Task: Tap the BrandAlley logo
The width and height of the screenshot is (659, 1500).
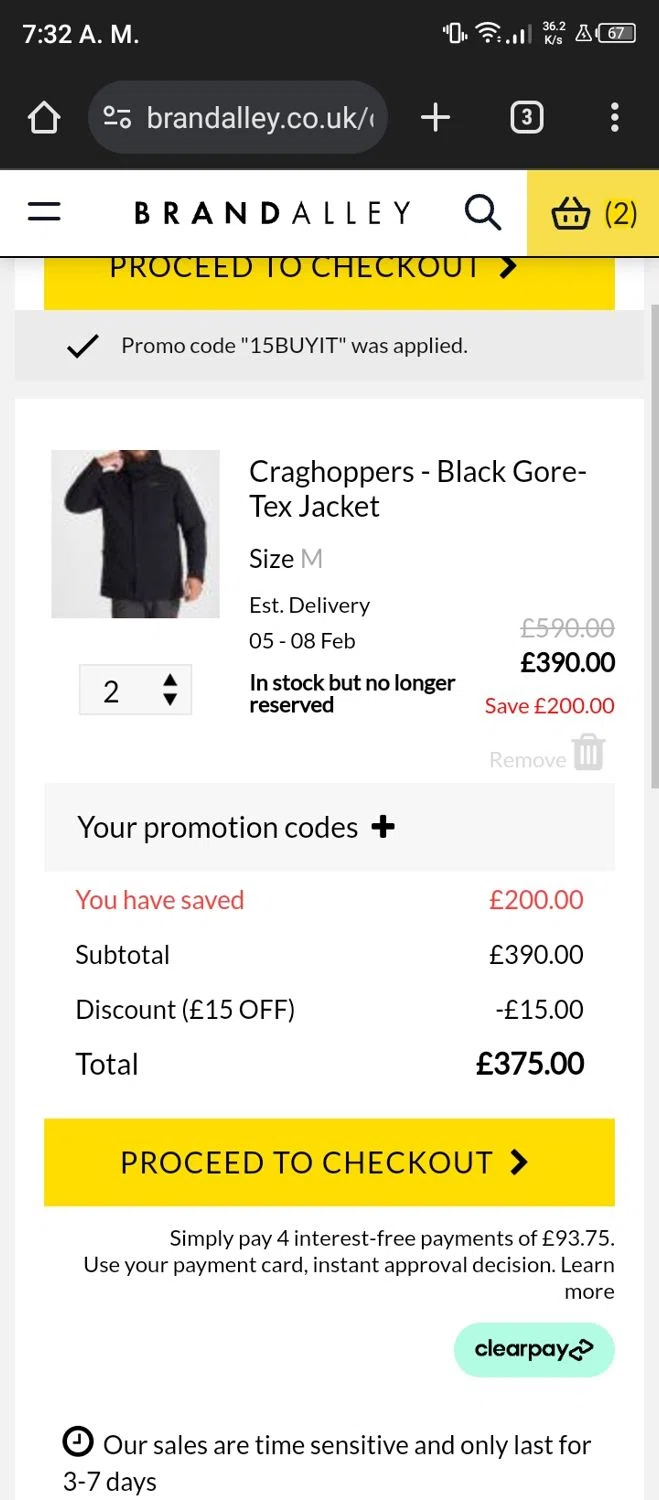Action: tap(272, 213)
